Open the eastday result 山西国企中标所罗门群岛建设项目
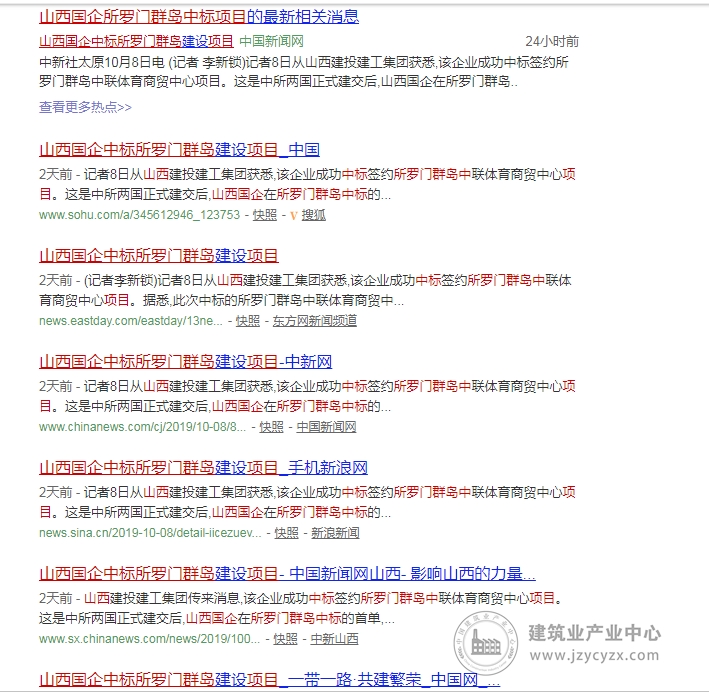 (159, 256)
